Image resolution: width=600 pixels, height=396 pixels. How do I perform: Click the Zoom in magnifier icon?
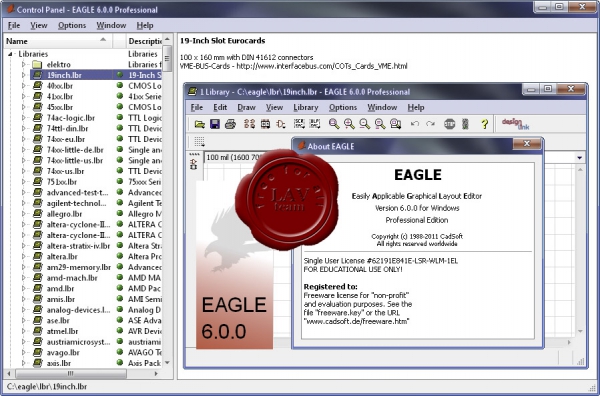click(349, 124)
